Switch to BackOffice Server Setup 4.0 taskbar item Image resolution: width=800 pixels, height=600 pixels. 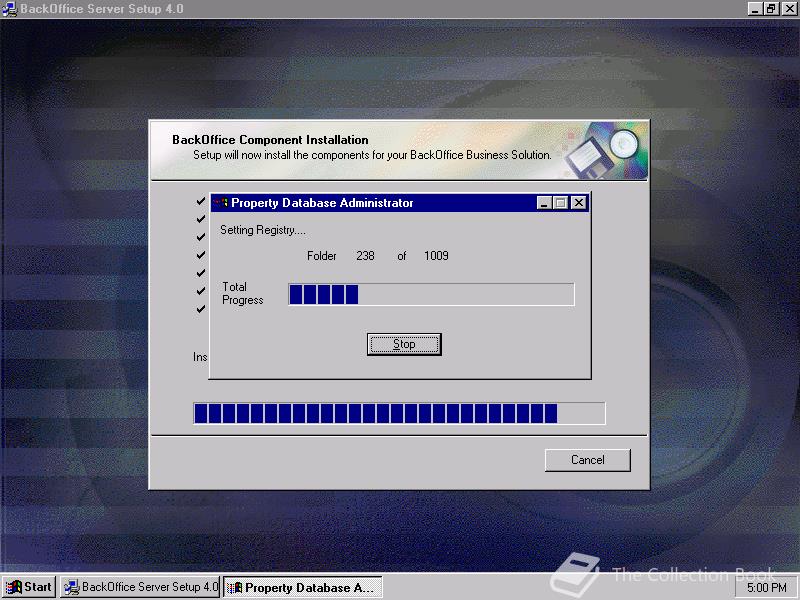tap(141, 587)
